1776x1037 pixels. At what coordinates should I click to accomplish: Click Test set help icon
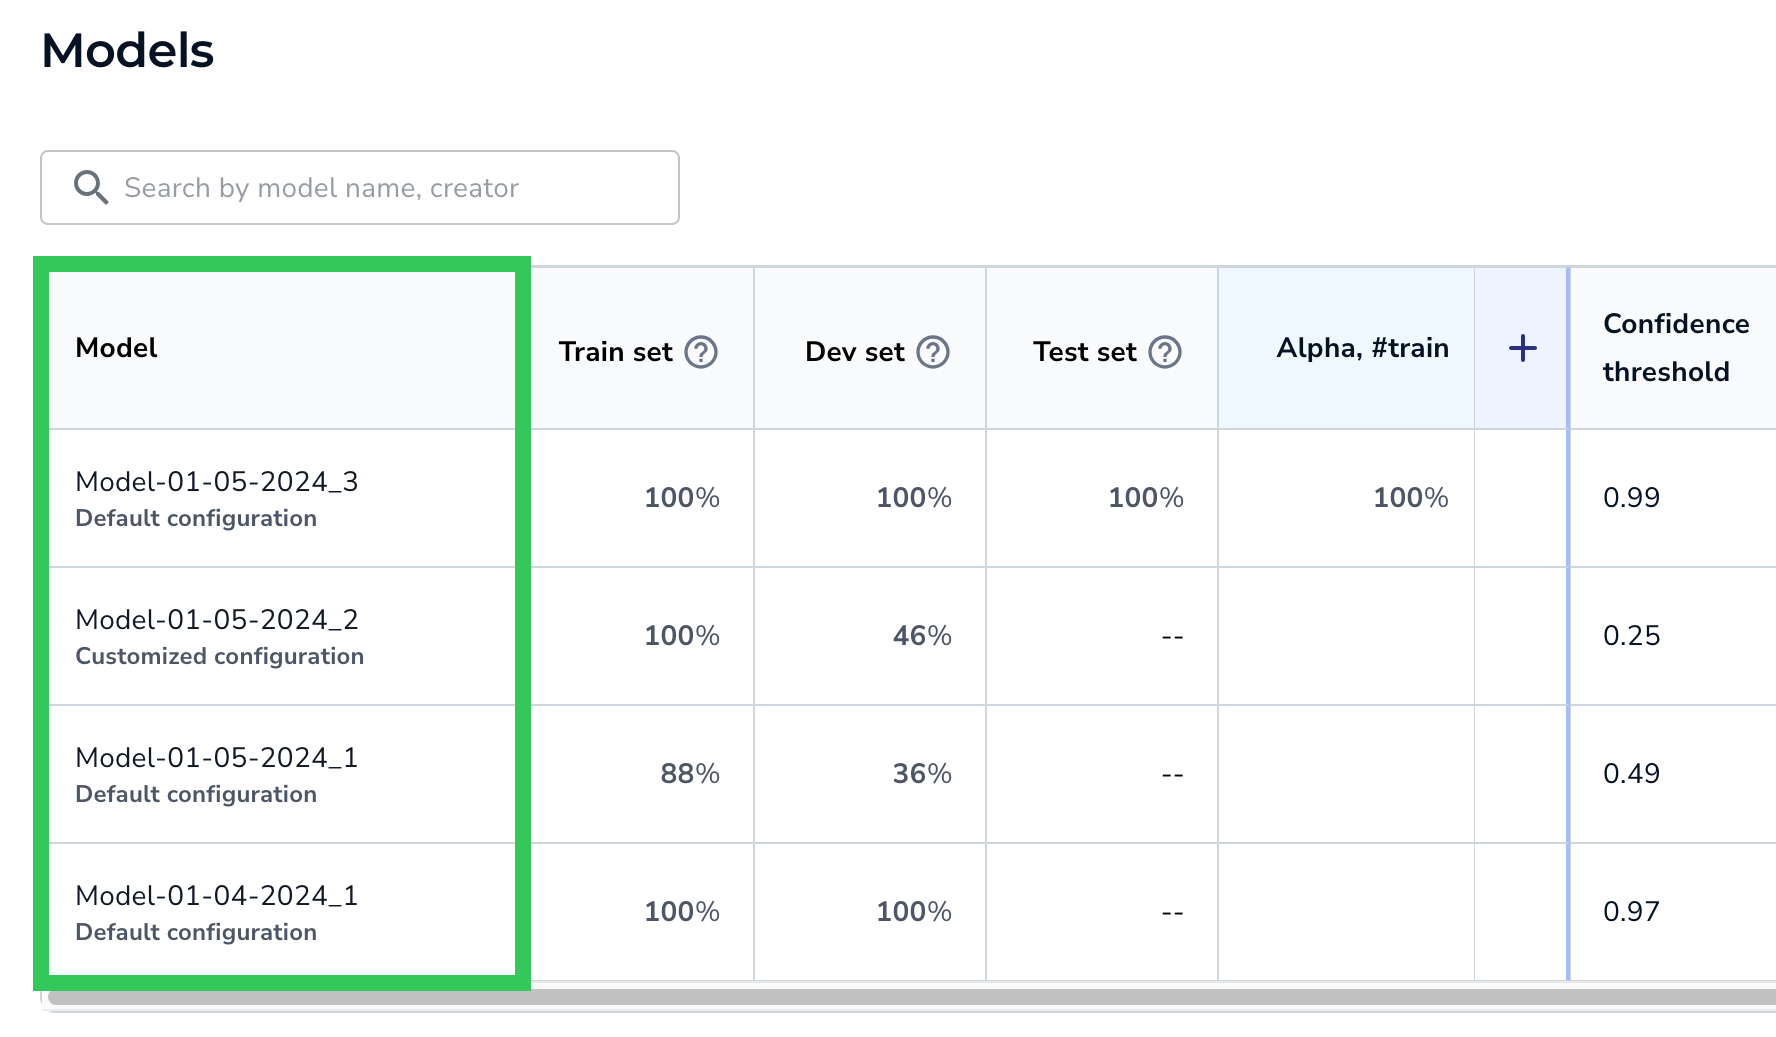pos(1165,352)
